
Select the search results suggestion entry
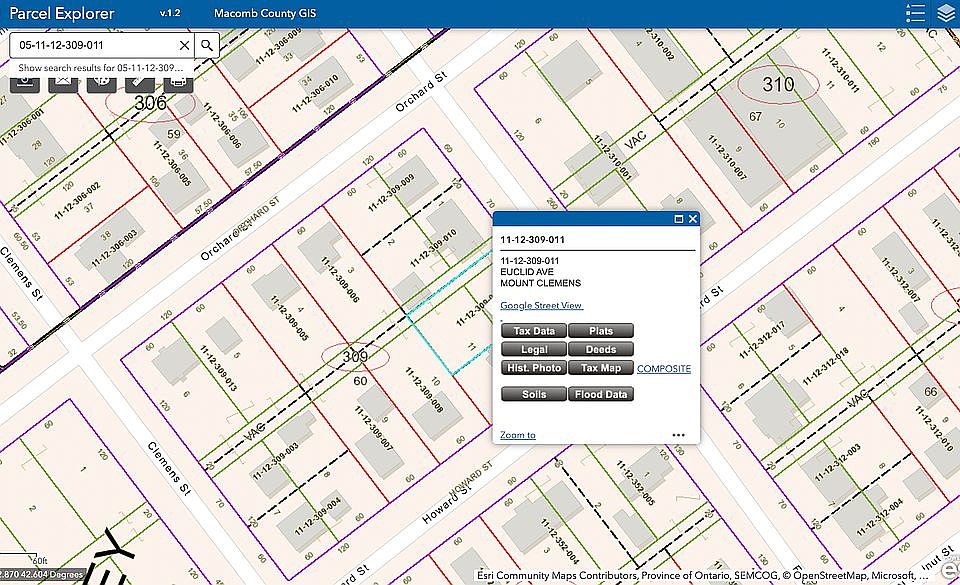pos(101,68)
